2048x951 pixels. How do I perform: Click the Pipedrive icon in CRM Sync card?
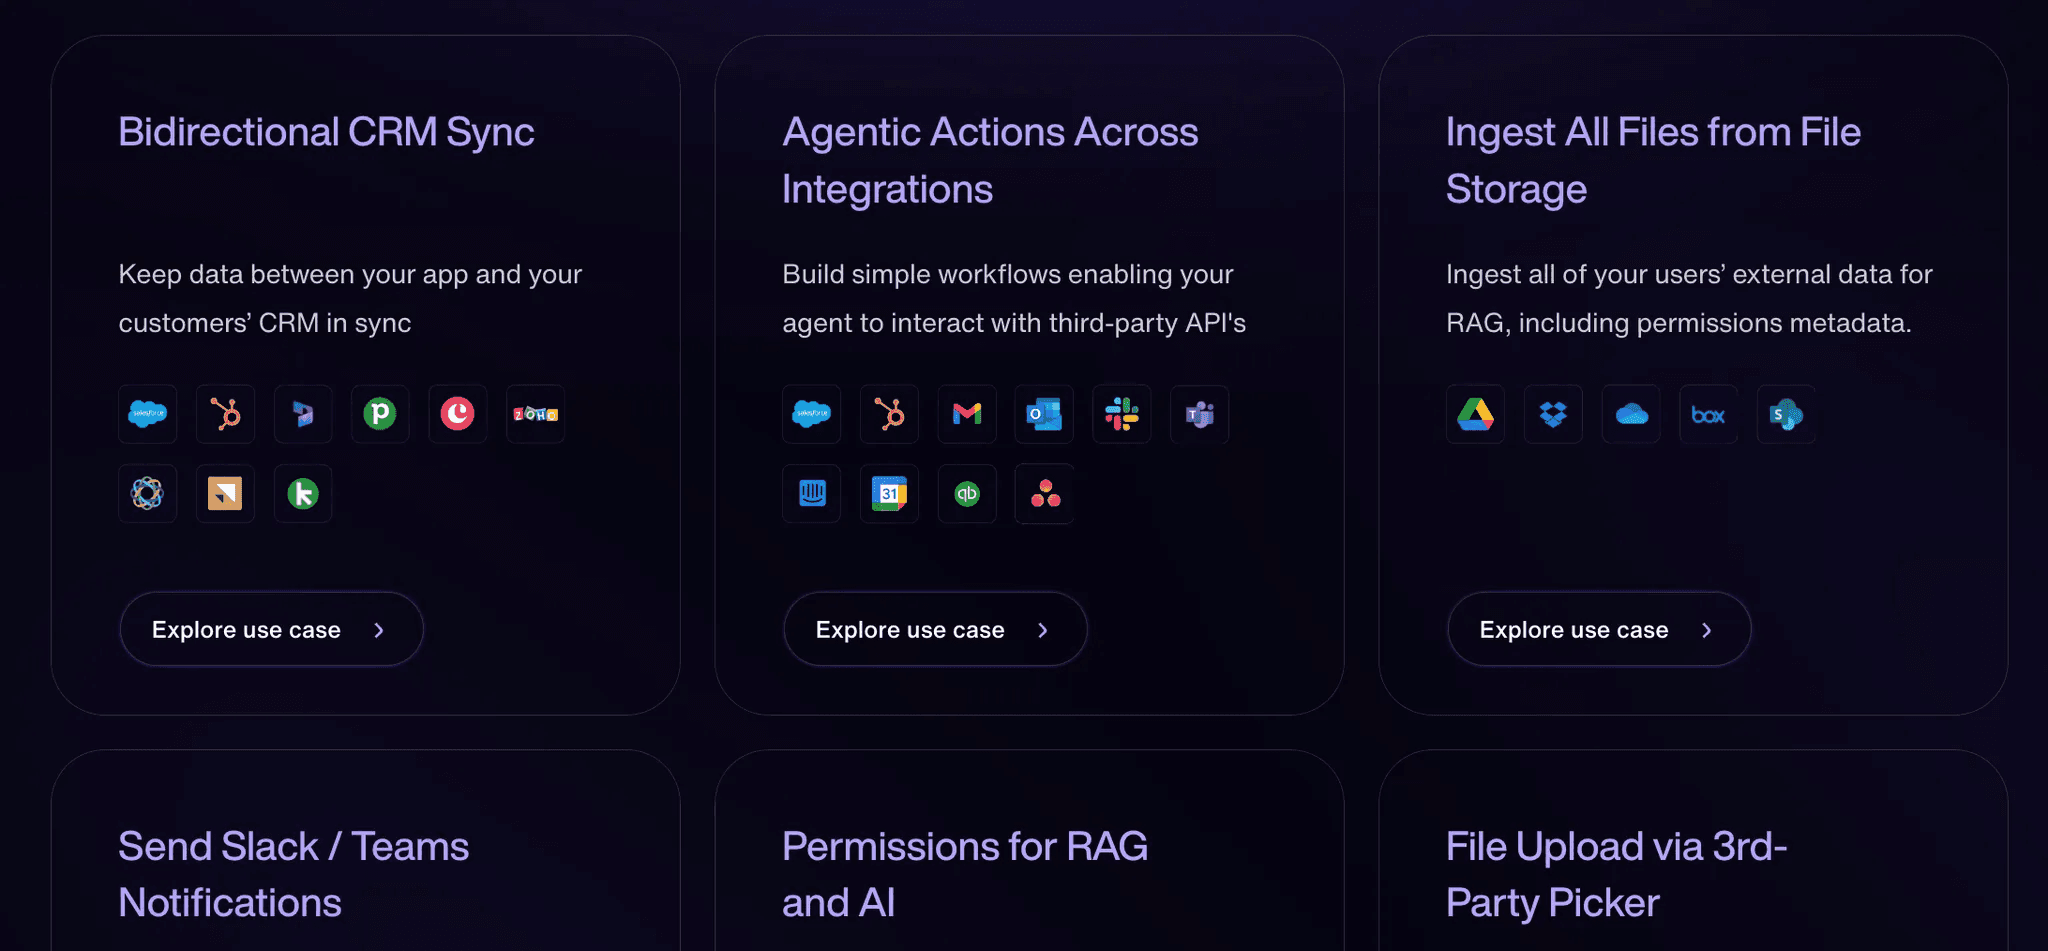(x=380, y=414)
